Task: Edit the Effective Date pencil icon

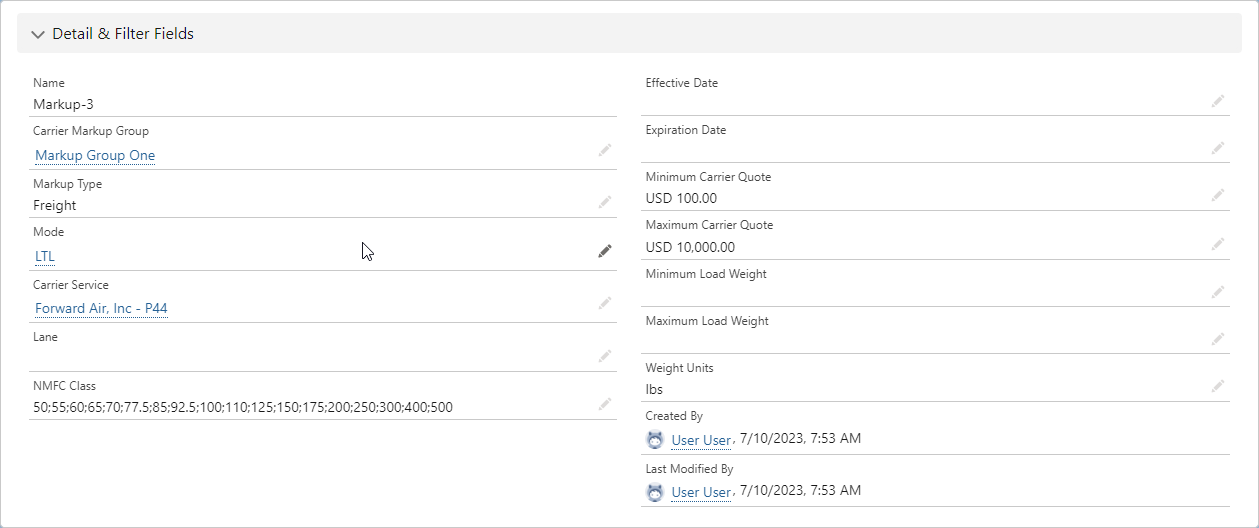Action: pyautogui.click(x=1218, y=101)
